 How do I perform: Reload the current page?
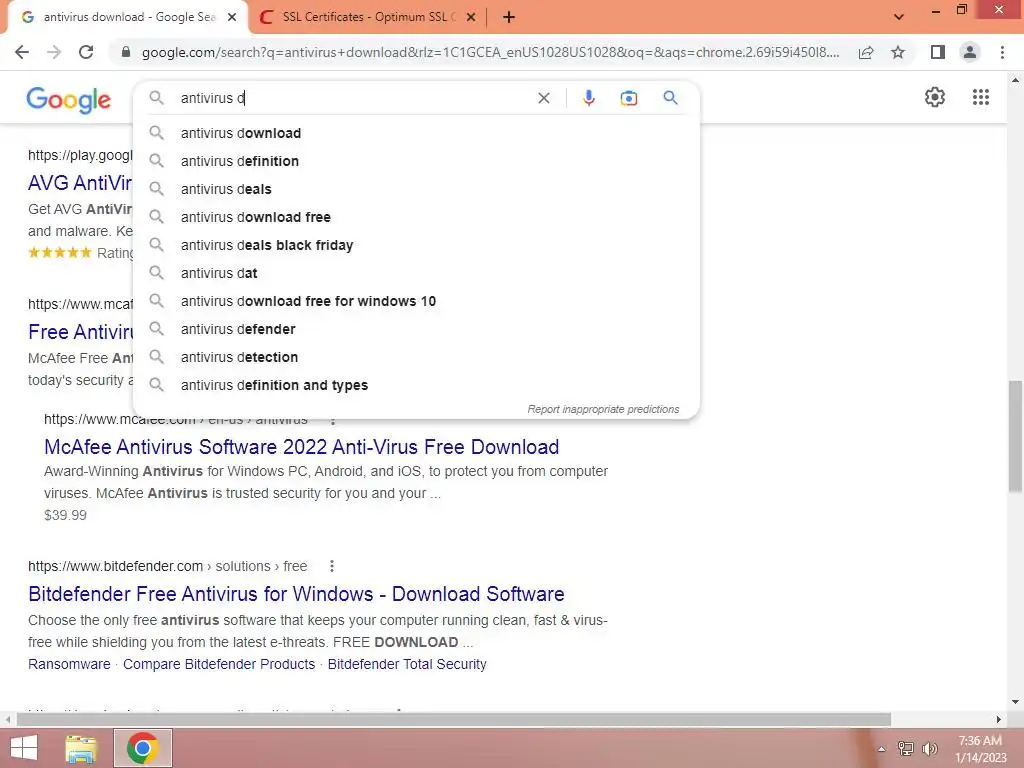(x=86, y=52)
